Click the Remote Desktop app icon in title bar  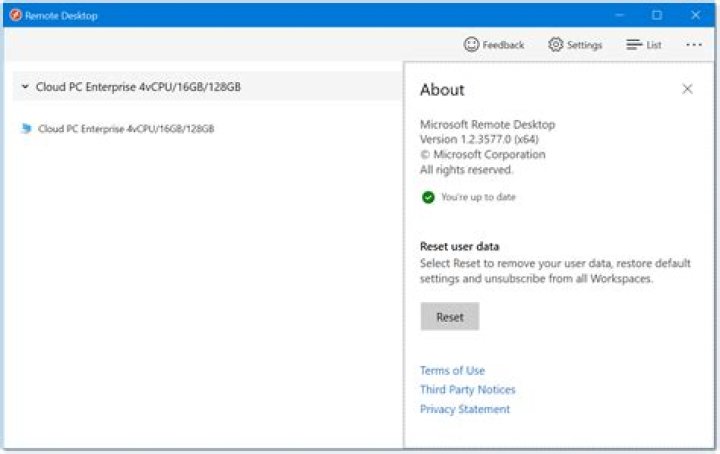point(16,15)
